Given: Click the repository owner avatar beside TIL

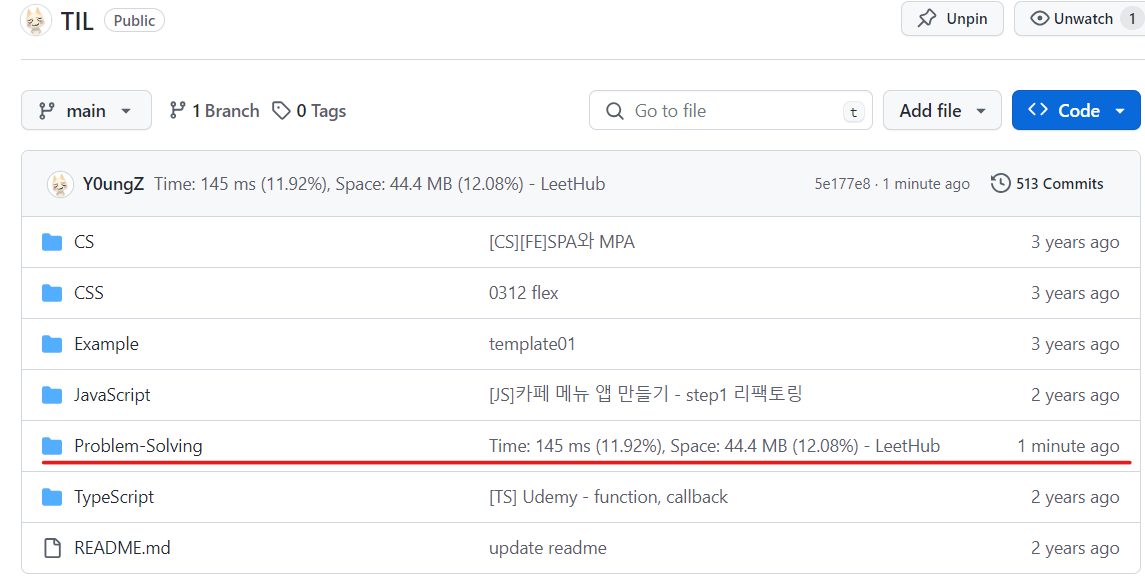Looking at the screenshot, I should [x=36, y=20].
